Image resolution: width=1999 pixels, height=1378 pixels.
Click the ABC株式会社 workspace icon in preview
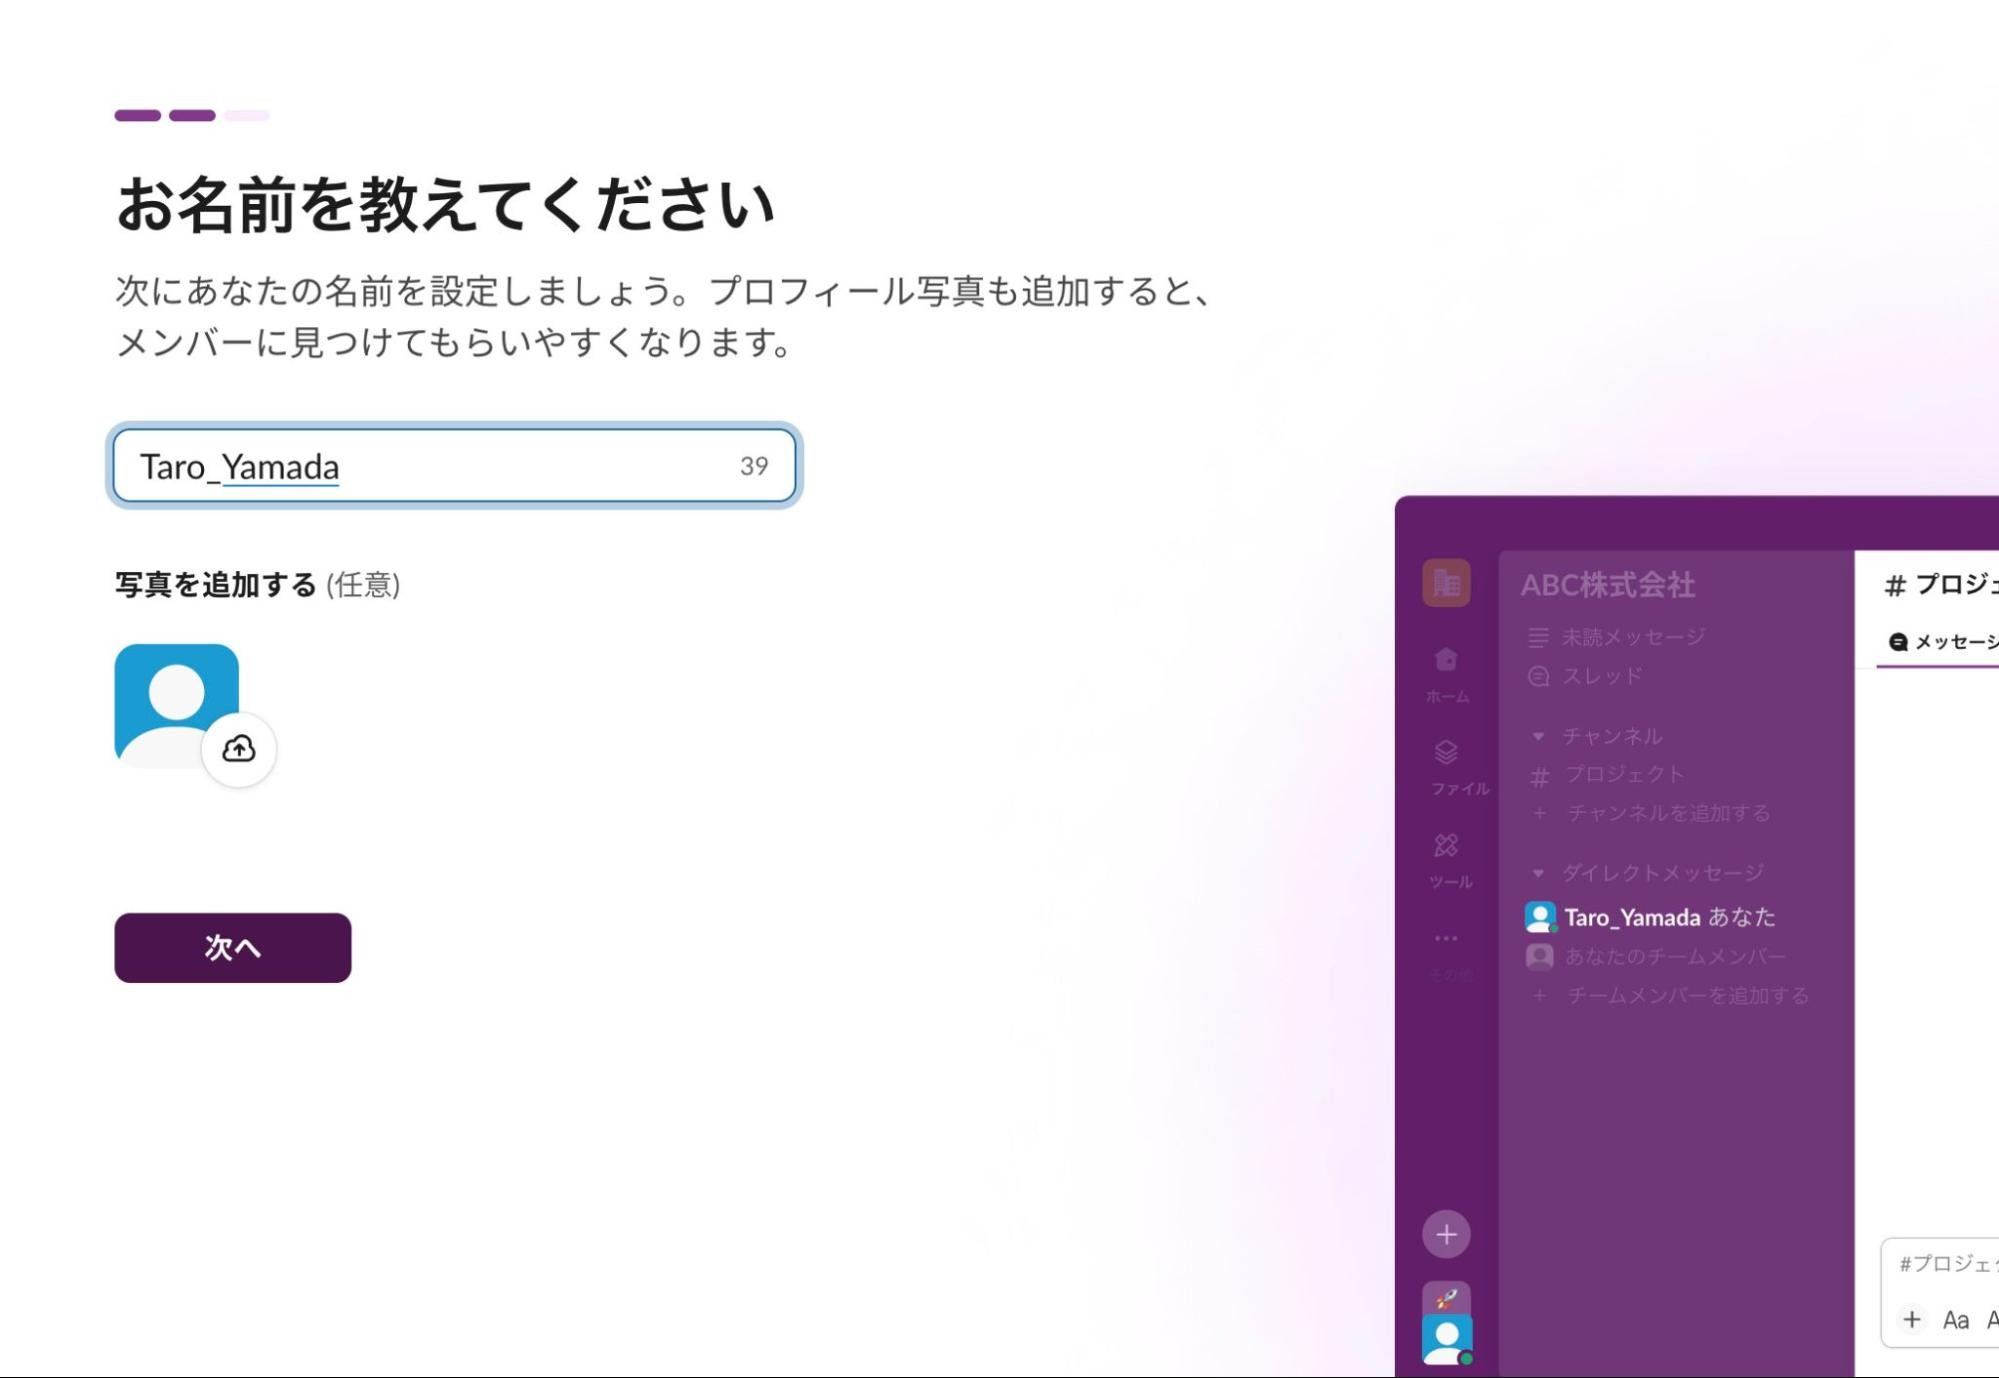click(x=1446, y=583)
